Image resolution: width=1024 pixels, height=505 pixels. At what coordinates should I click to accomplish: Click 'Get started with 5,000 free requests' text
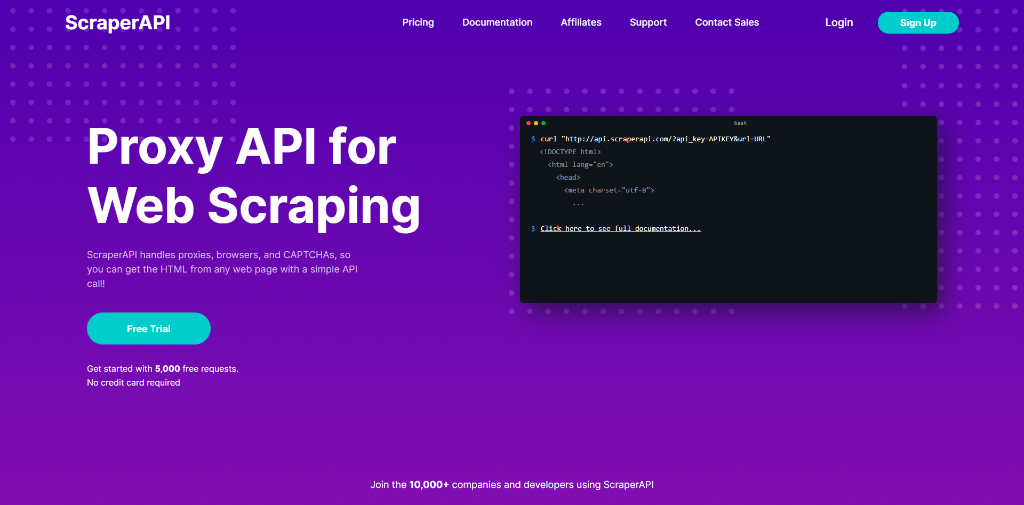pos(163,368)
